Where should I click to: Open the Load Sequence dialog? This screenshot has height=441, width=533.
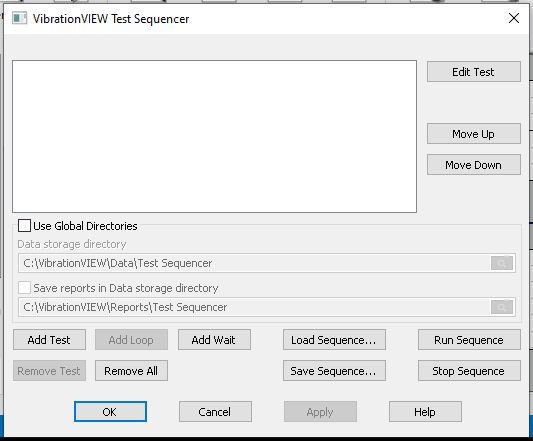(334, 340)
